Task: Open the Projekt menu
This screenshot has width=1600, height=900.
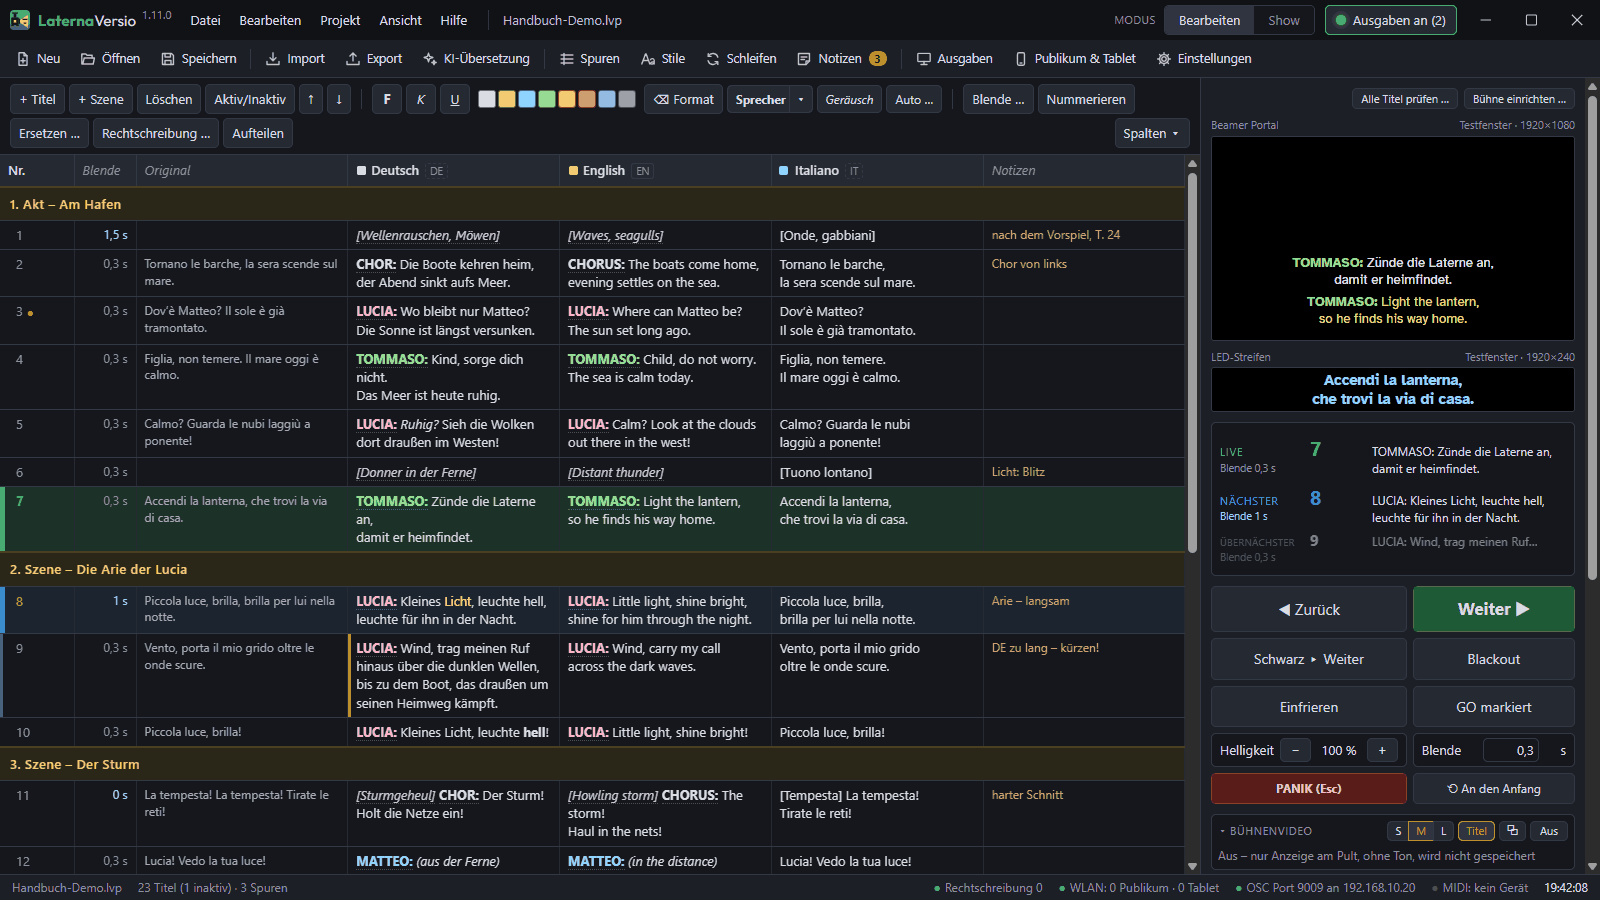Action: pyautogui.click(x=340, y=20)
